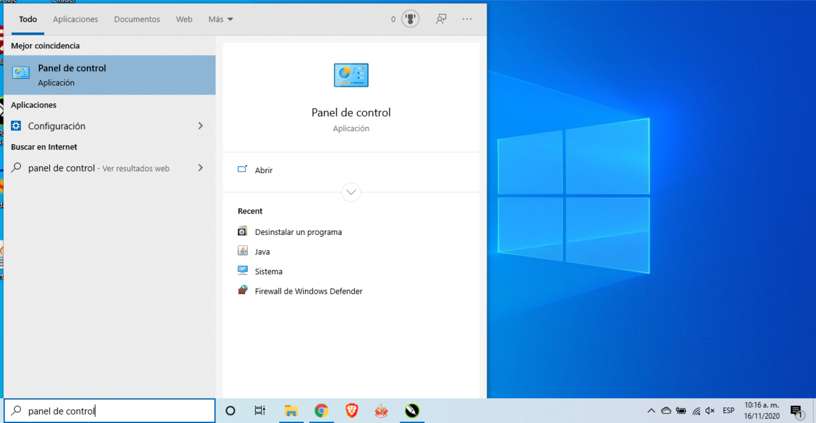Open Firewall de Windows Defender recent item

(308, 291)
